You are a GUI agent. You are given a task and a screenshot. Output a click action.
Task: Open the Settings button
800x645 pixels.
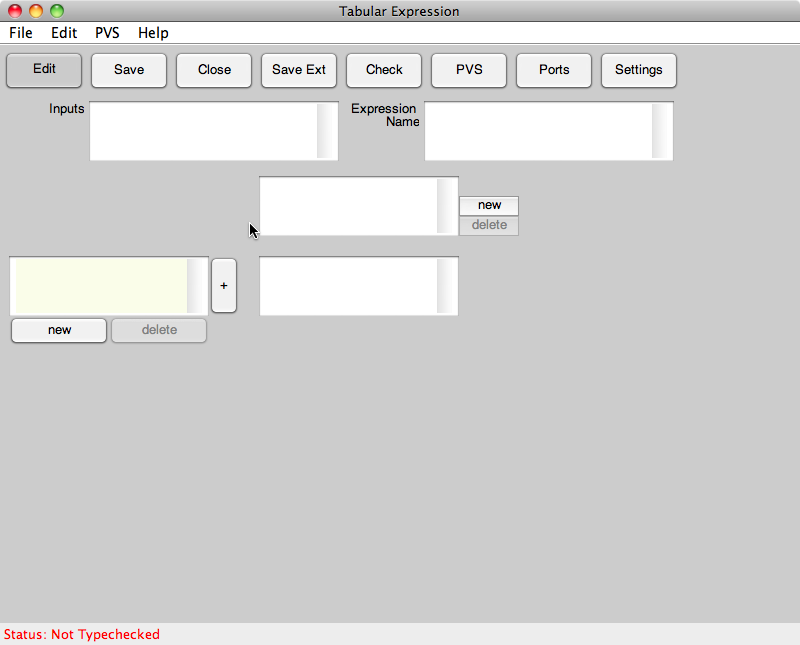pos(639,70)
